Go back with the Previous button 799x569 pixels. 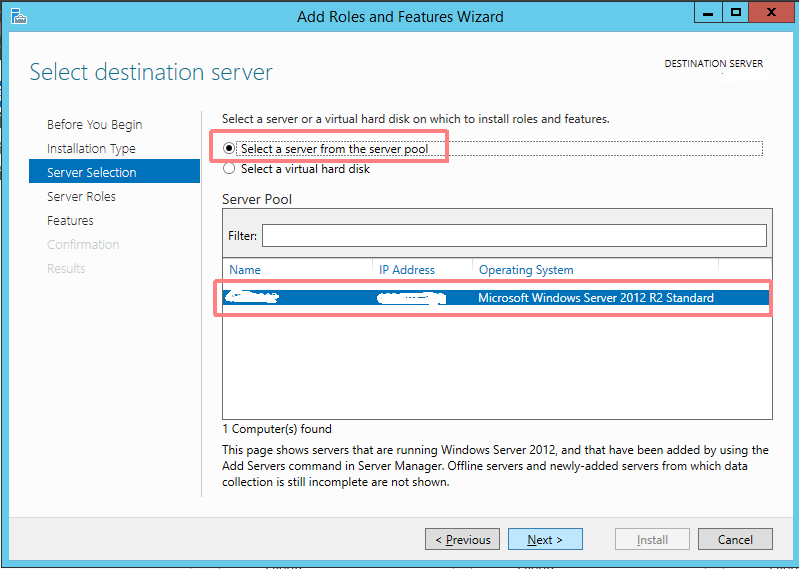tap(462, 539)
